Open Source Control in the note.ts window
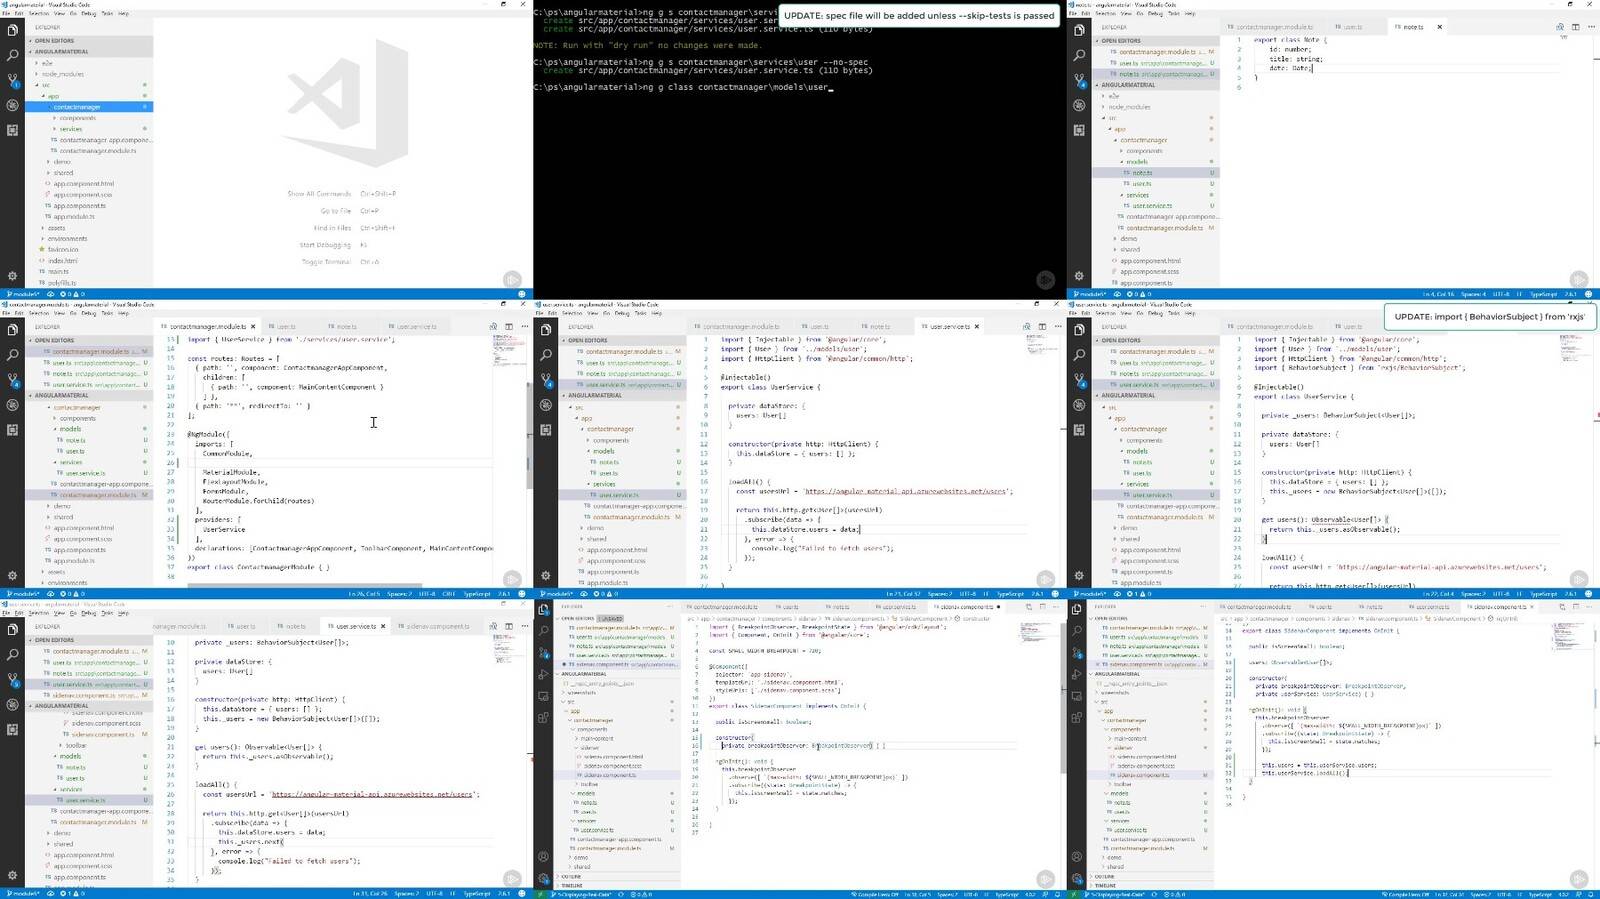 tap(1079, 80)
